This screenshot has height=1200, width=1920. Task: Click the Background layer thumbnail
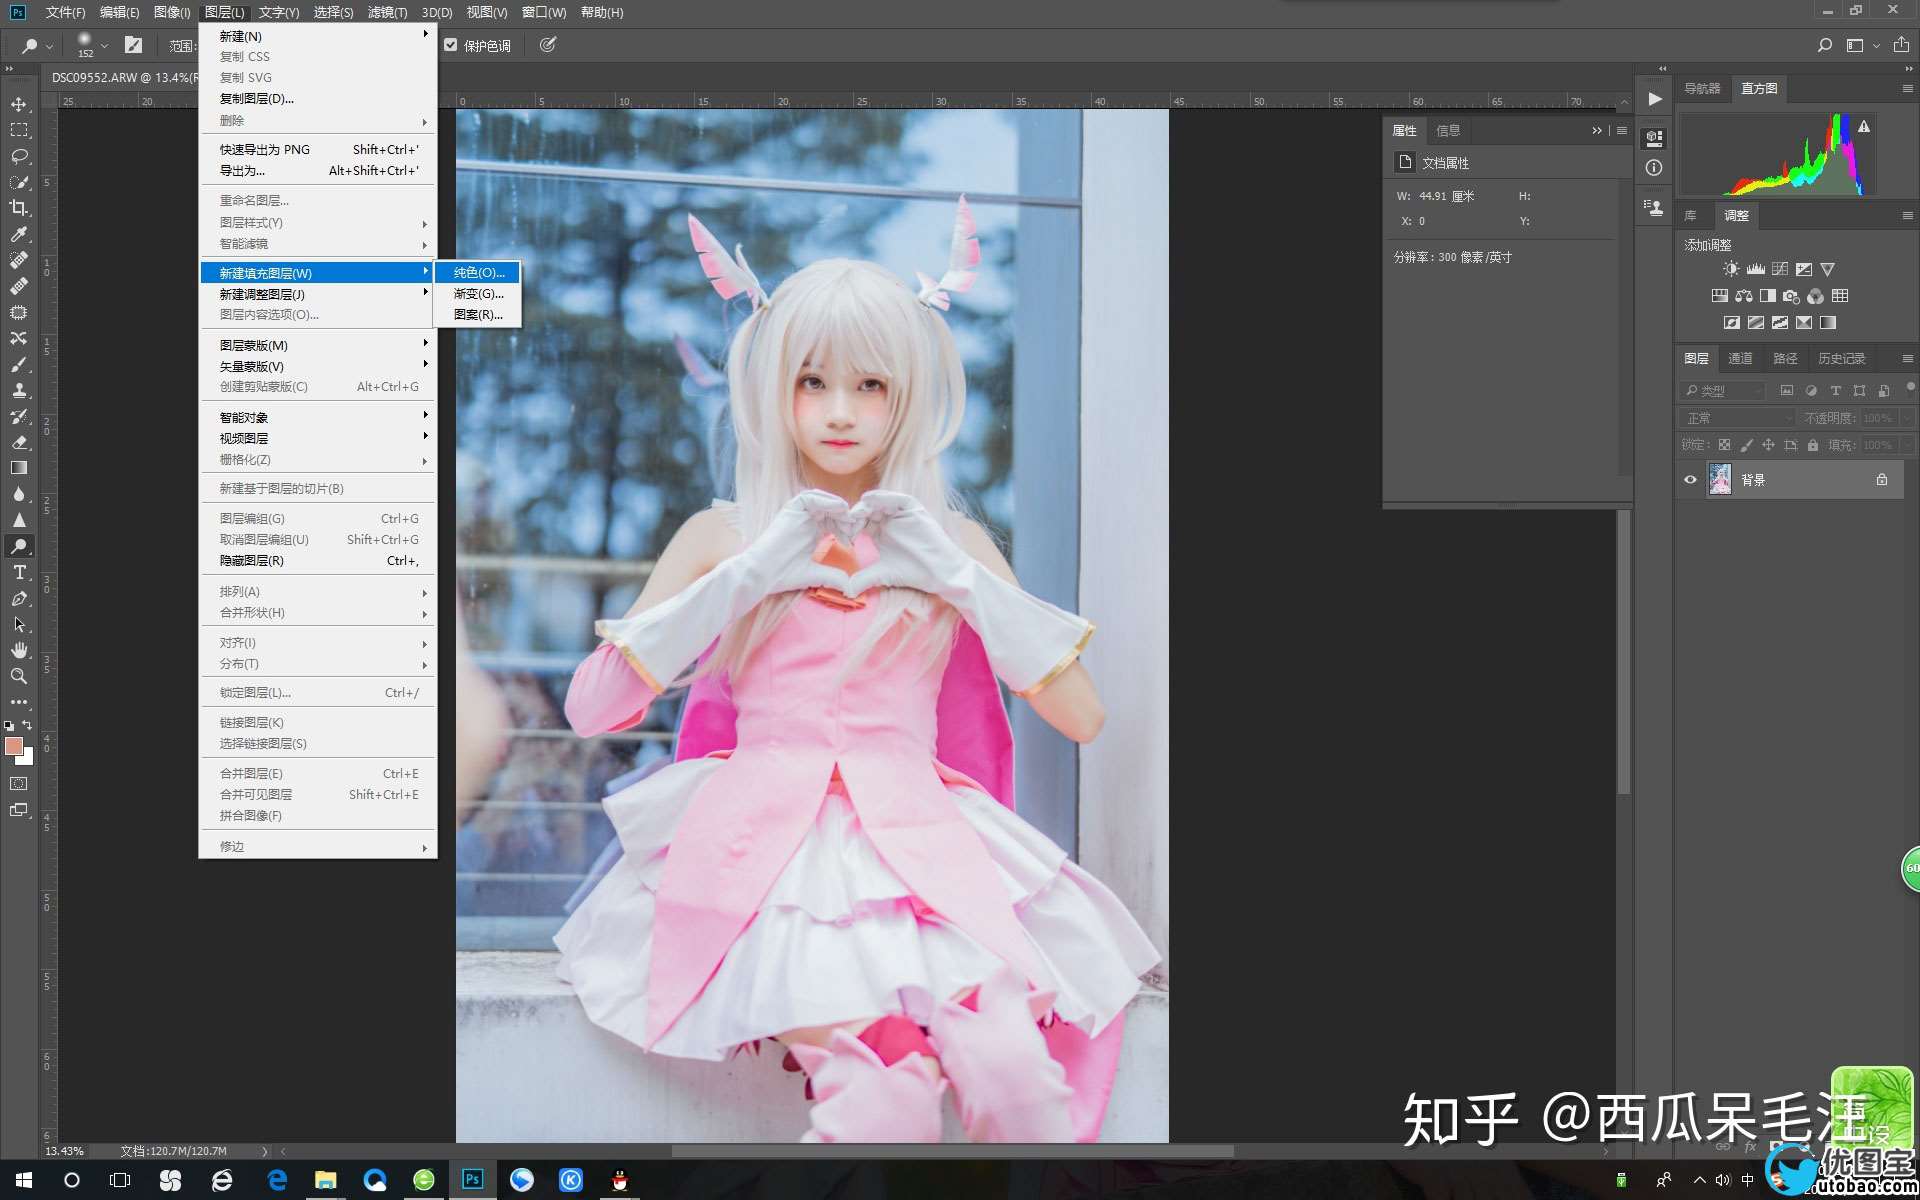click(1720, 480)
